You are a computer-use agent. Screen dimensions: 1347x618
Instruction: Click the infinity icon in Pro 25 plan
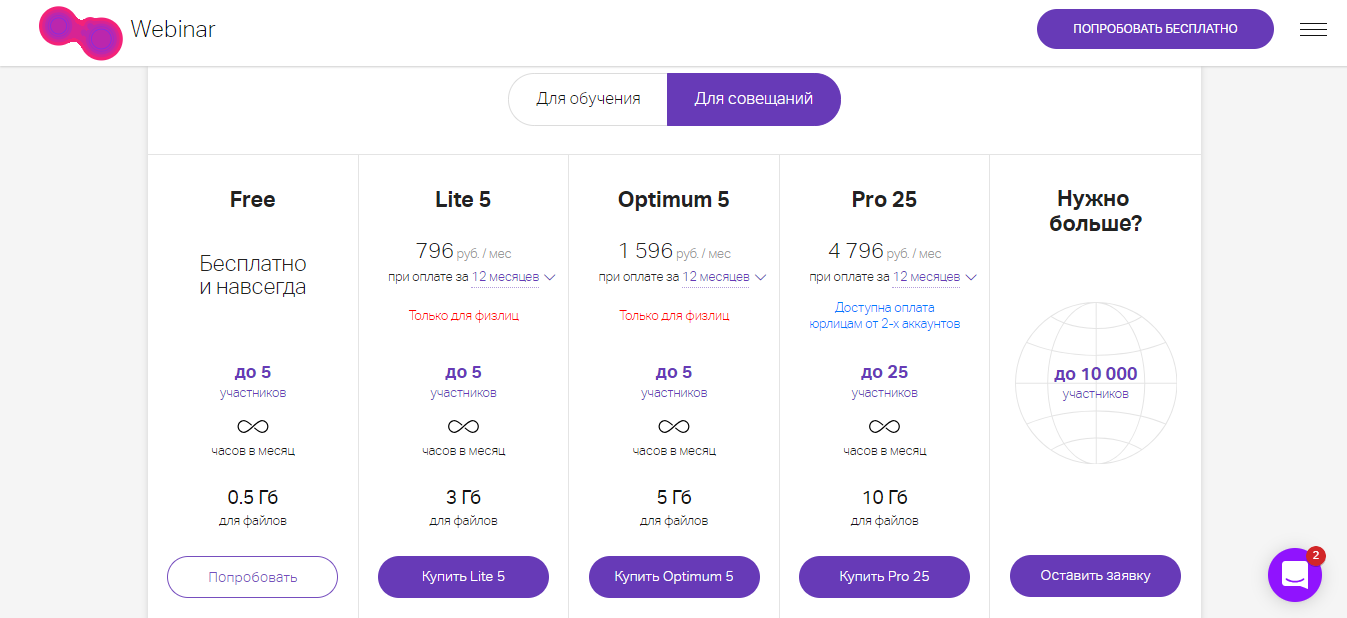[884, 427]
